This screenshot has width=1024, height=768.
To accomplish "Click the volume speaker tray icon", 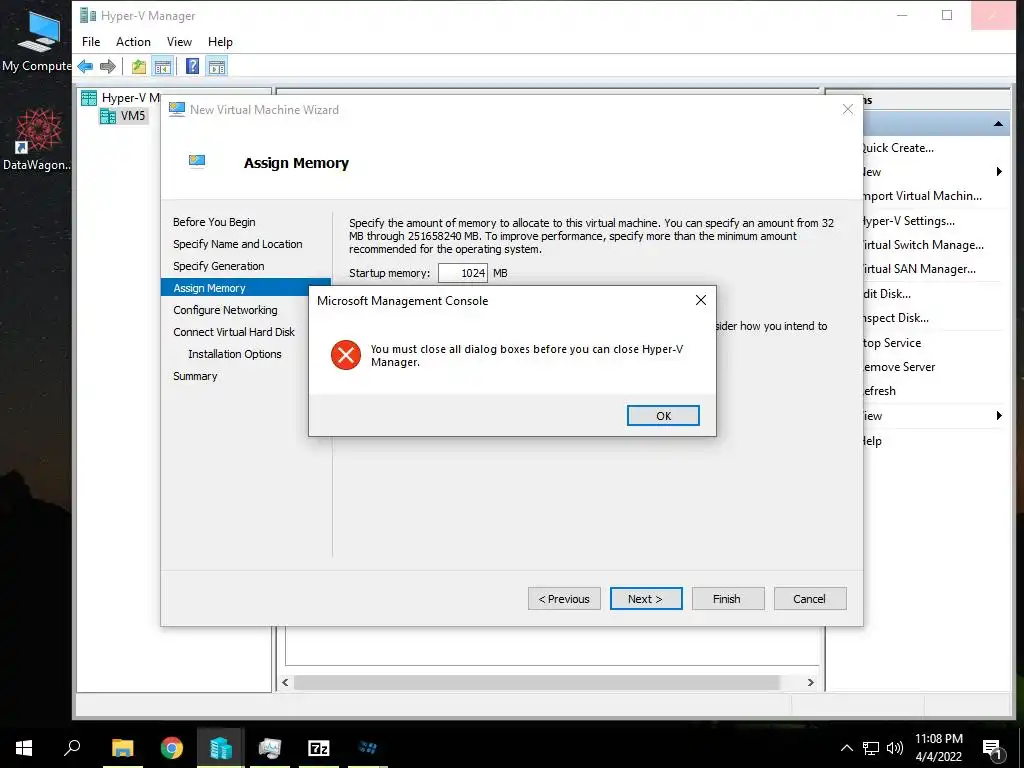I will tap(895, 748).
